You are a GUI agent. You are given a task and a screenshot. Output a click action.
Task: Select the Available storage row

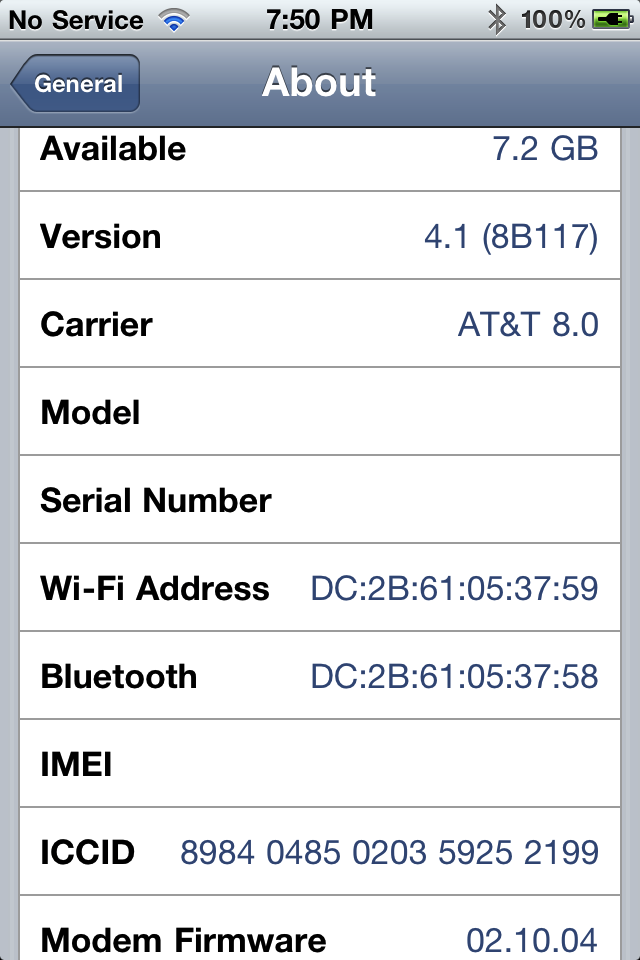pos(320,150)
